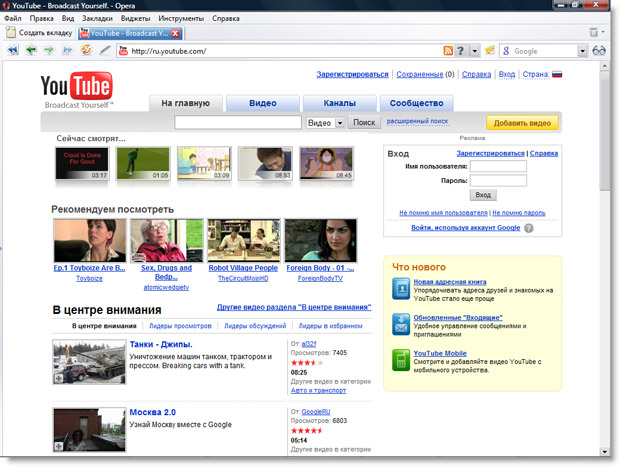Screen dimensions: 620x467
Task: Open the Закладки menu
Action: coord(97,18)
